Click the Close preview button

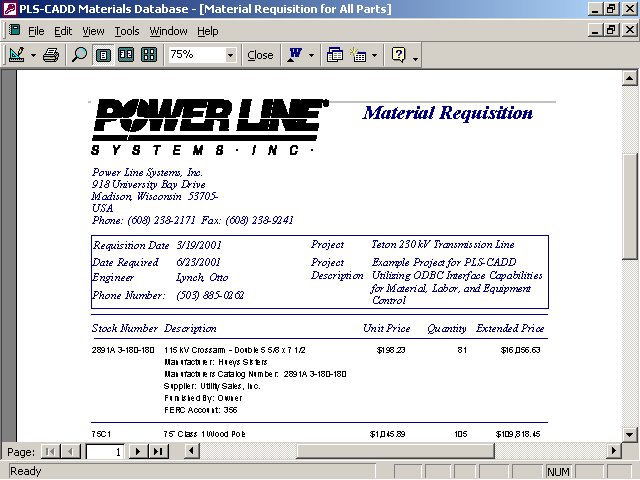click(x=260, y=55)
